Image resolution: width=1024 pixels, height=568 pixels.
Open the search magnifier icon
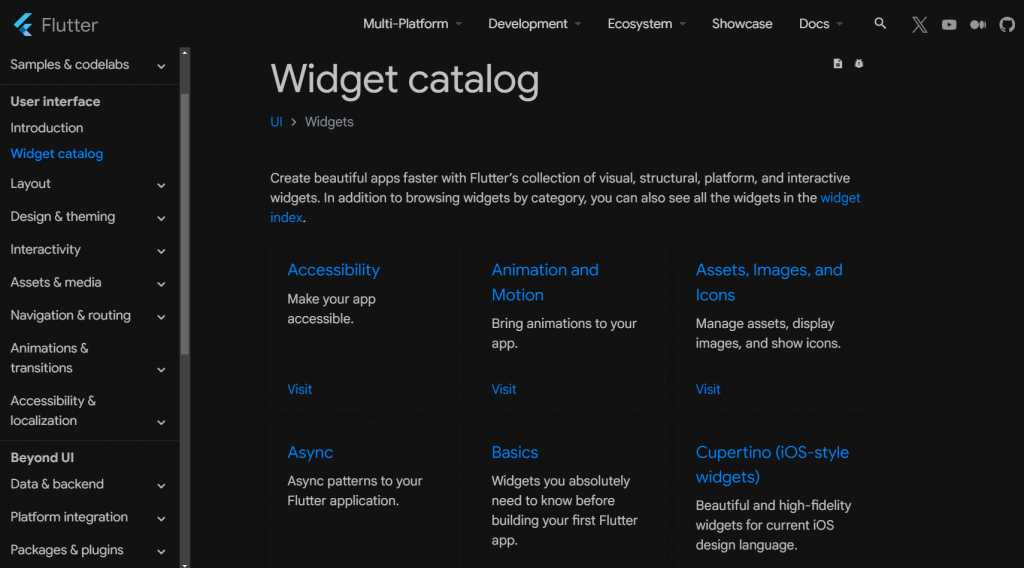(x=880, y=24)
